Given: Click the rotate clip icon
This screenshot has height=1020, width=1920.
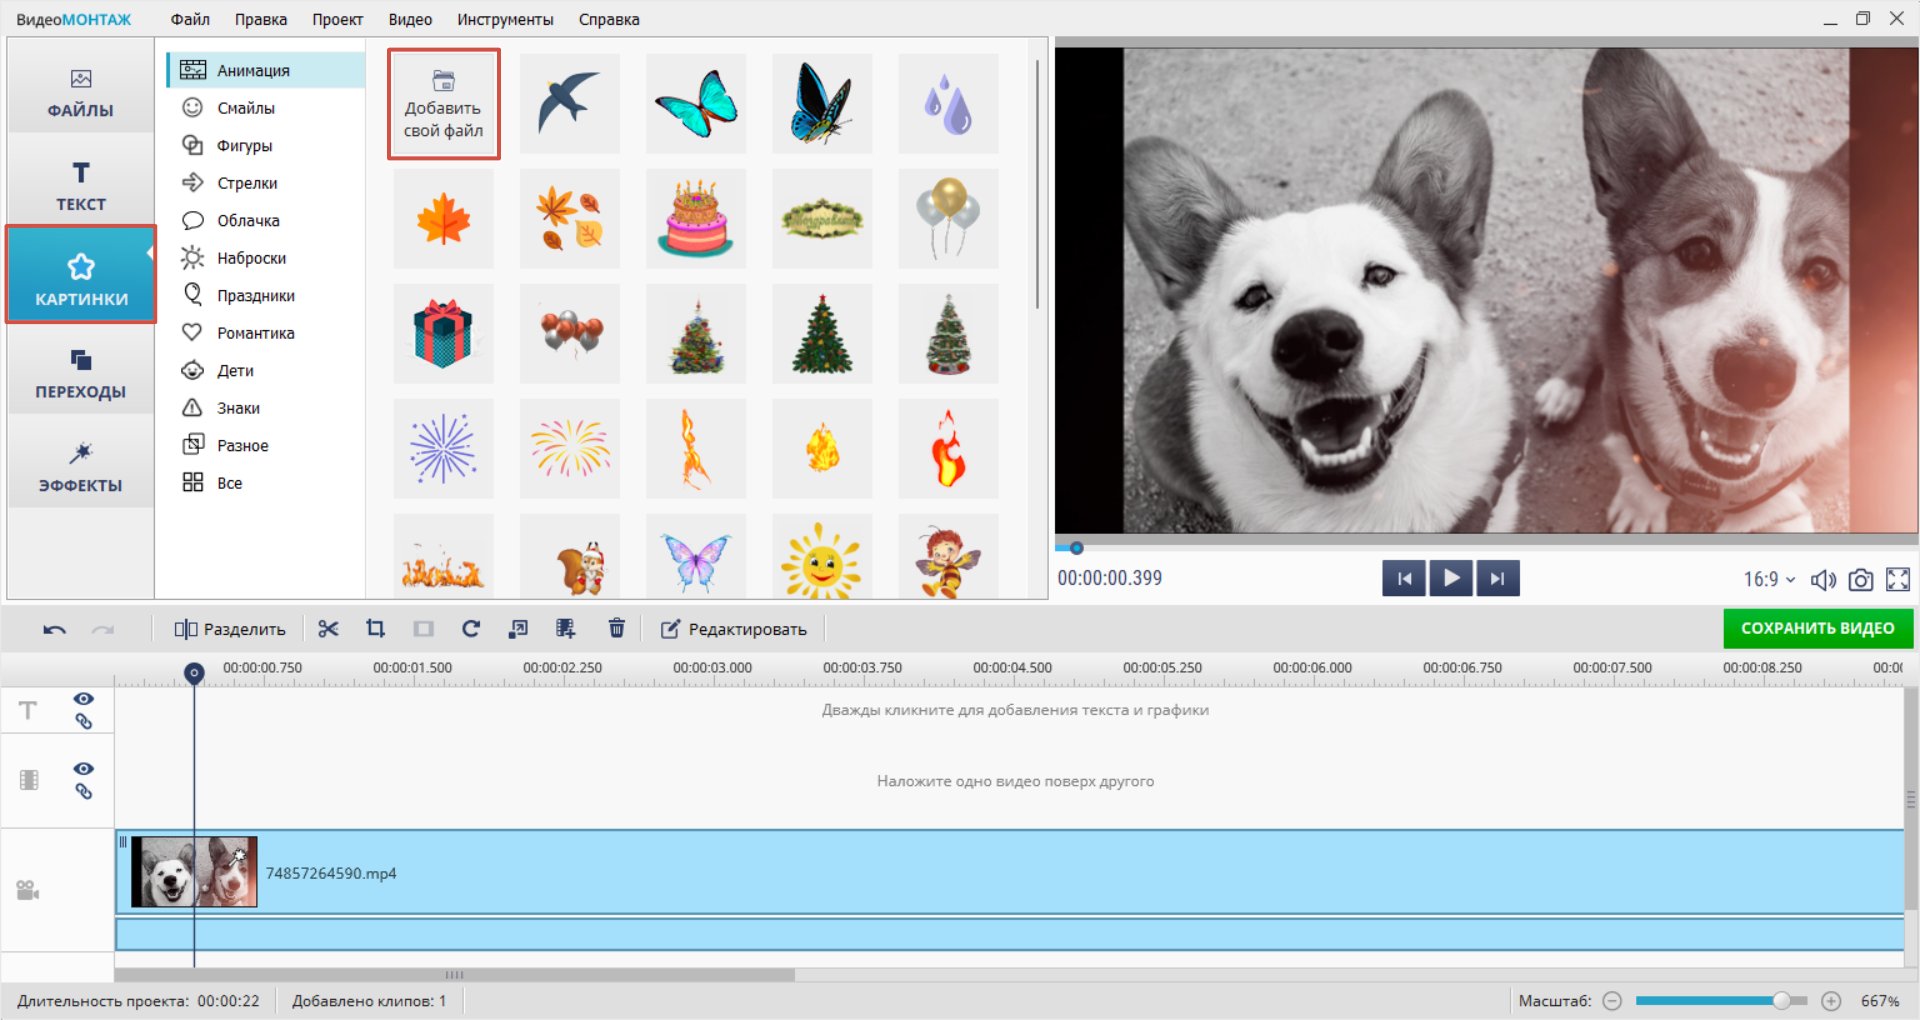Looking at the screenshot, I should coord(471,629).
